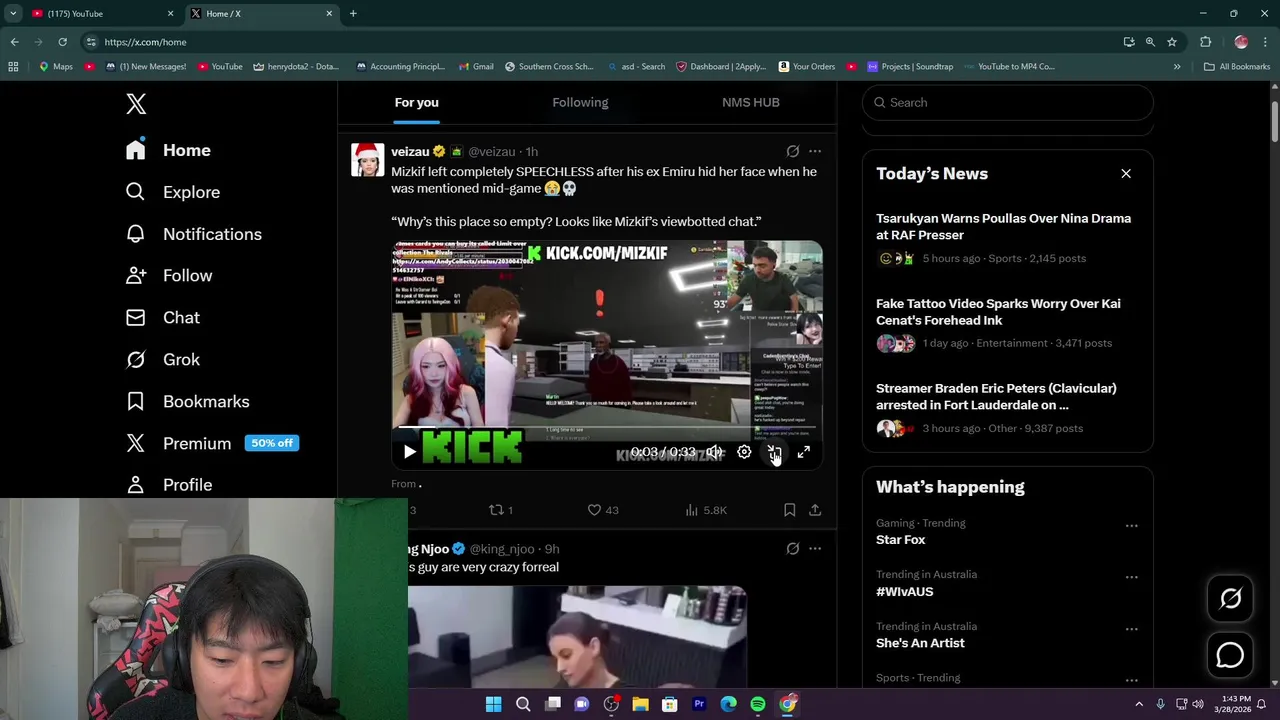Open the Tsarukyan Warns Poullas news story

[1008, 238]
